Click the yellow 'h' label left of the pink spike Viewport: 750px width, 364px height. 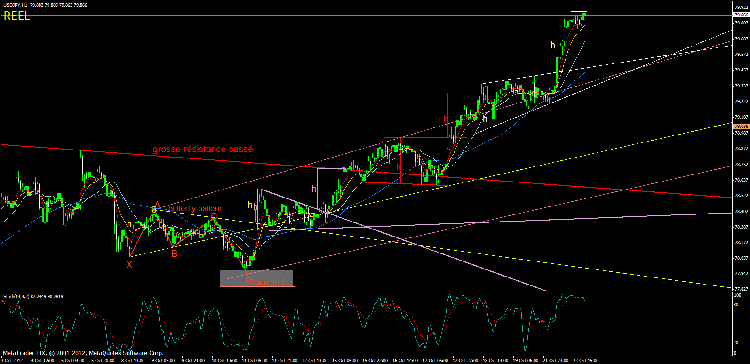[249, 205]
